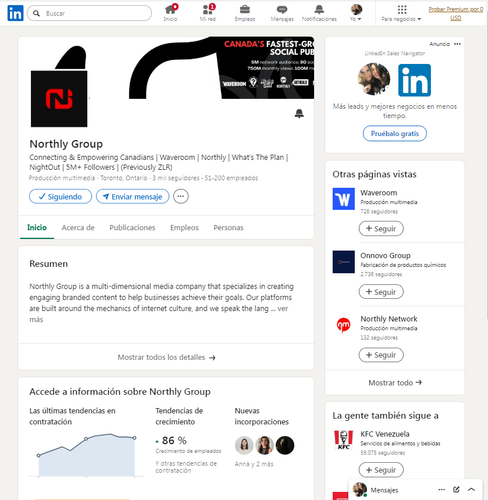
Task: Click Anna's avatar under Nuevas incorporaciones
Action: pos(244,445)
